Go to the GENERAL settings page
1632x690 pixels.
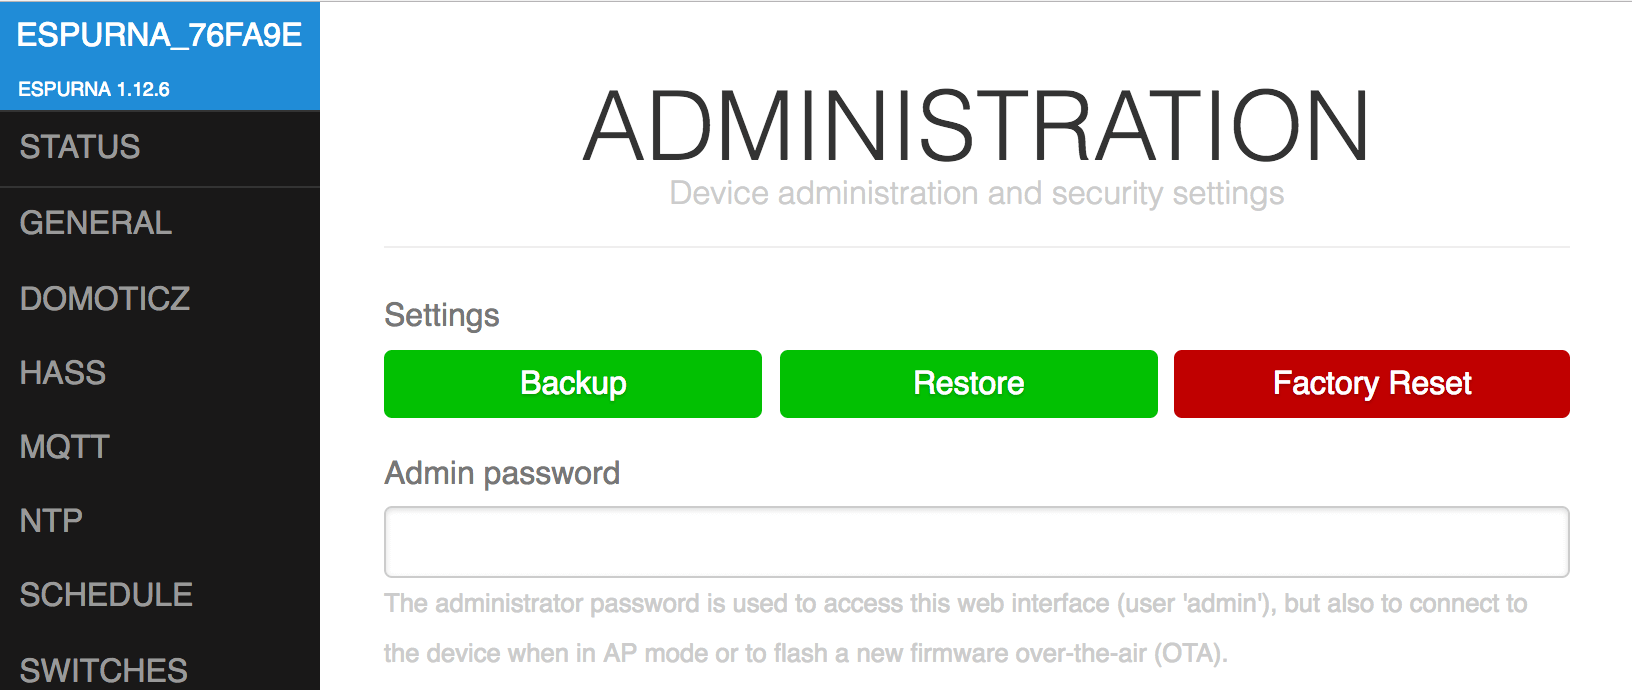pyautogui.click(x=96, y=223)
